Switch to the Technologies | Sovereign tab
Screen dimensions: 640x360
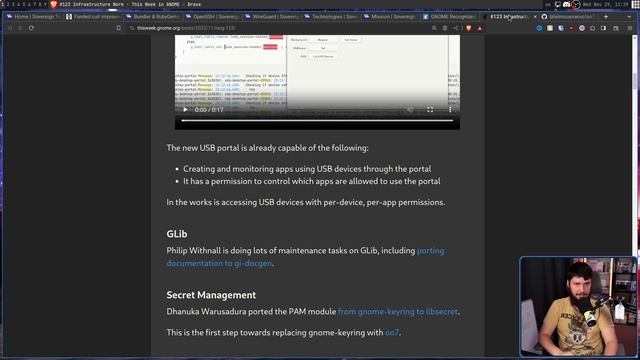click(x=331, y=17)
